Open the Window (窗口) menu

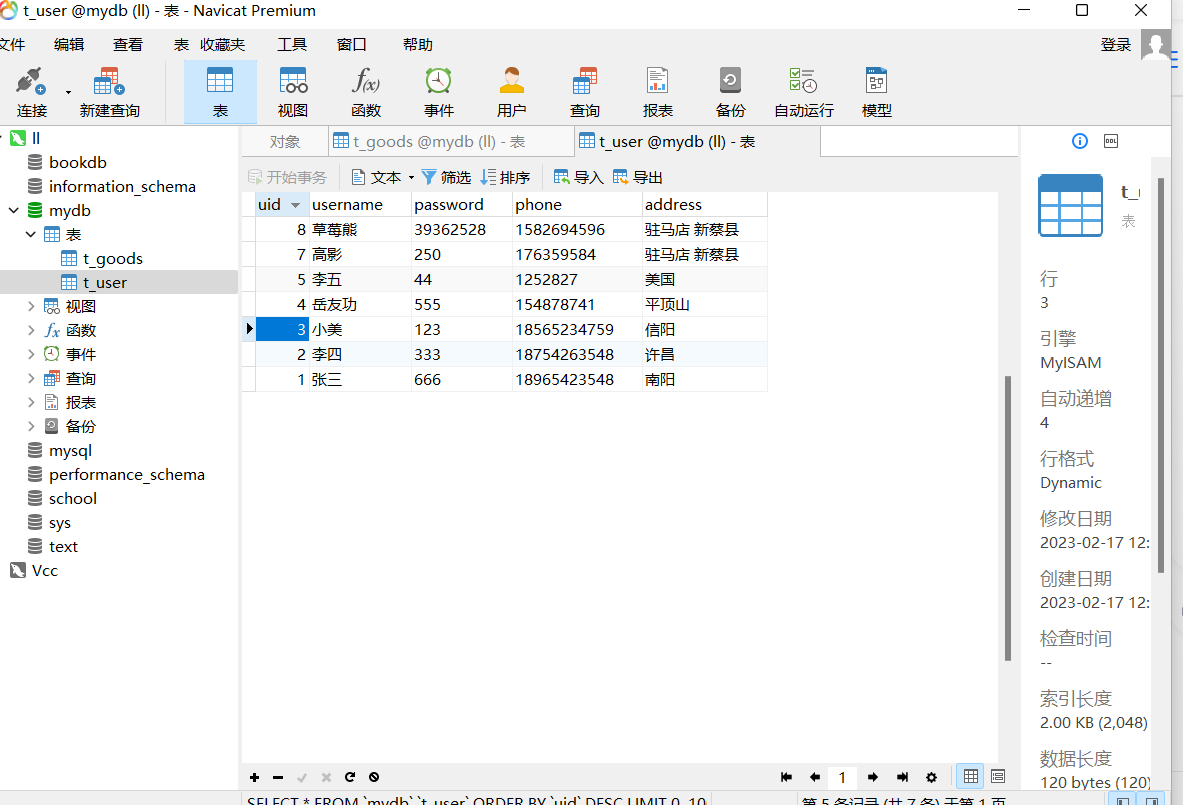click(352, 45)
